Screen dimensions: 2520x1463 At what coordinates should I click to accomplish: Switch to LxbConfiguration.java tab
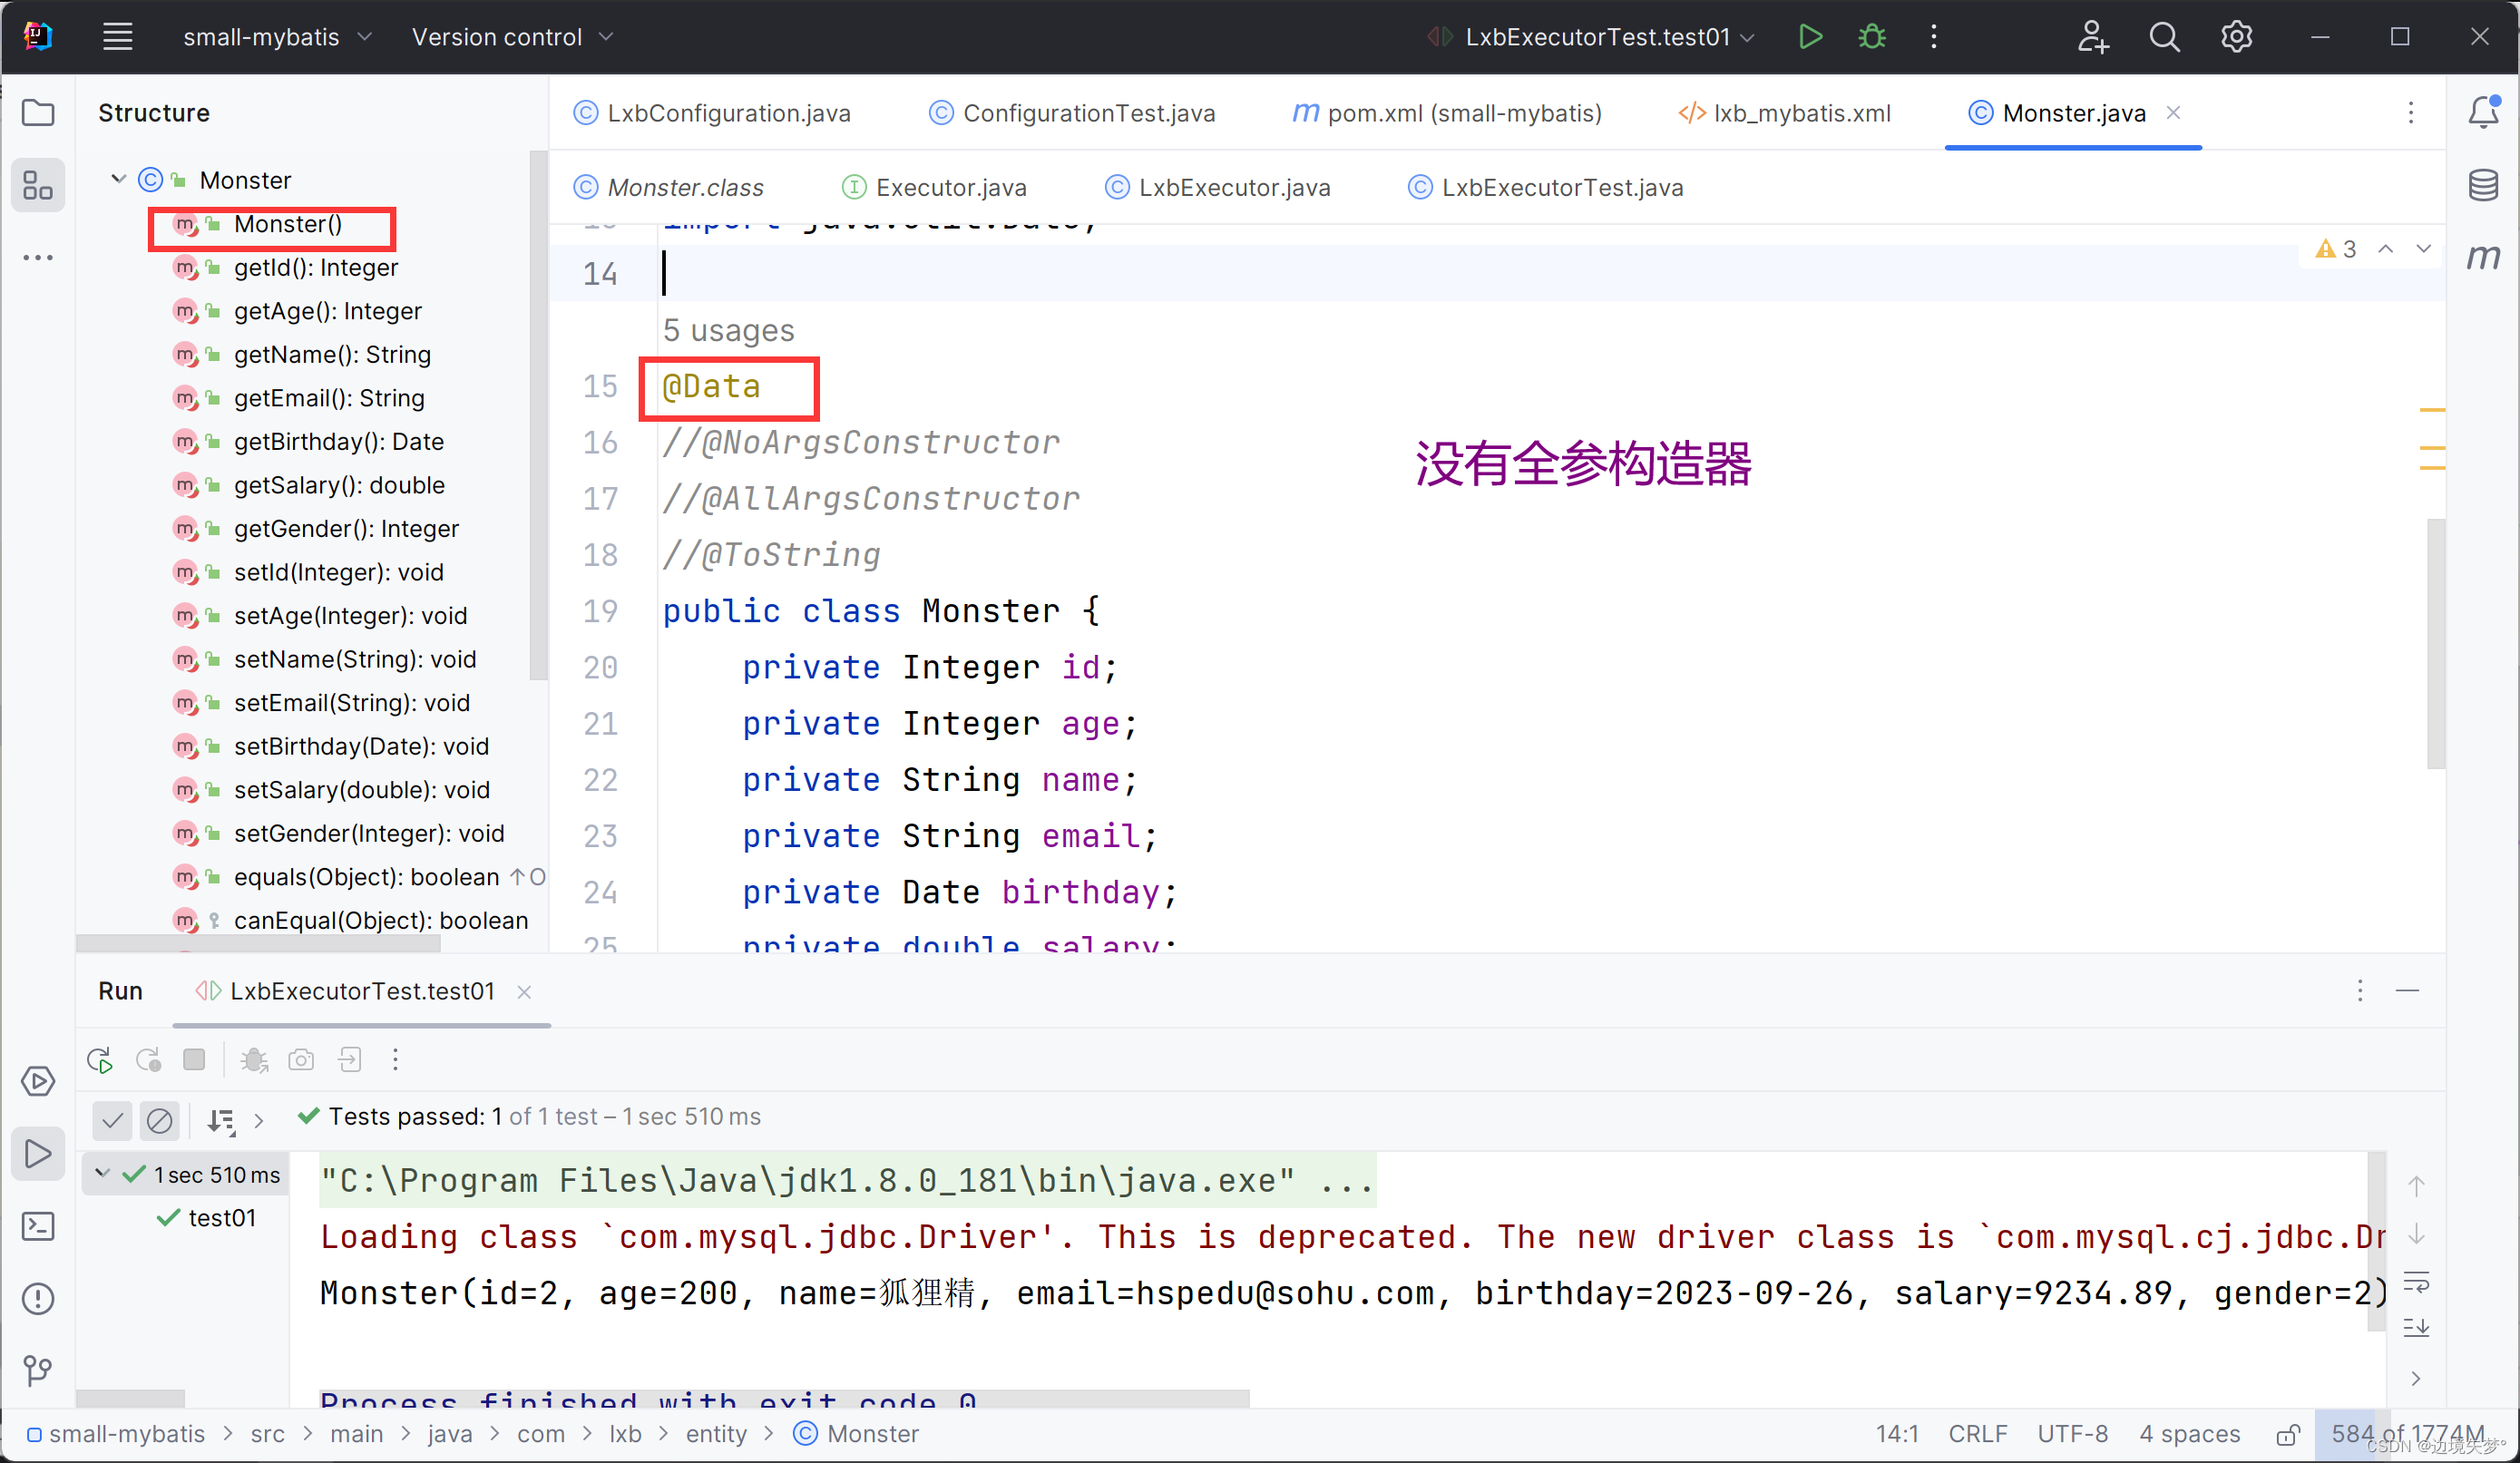(x=712, y=113)
